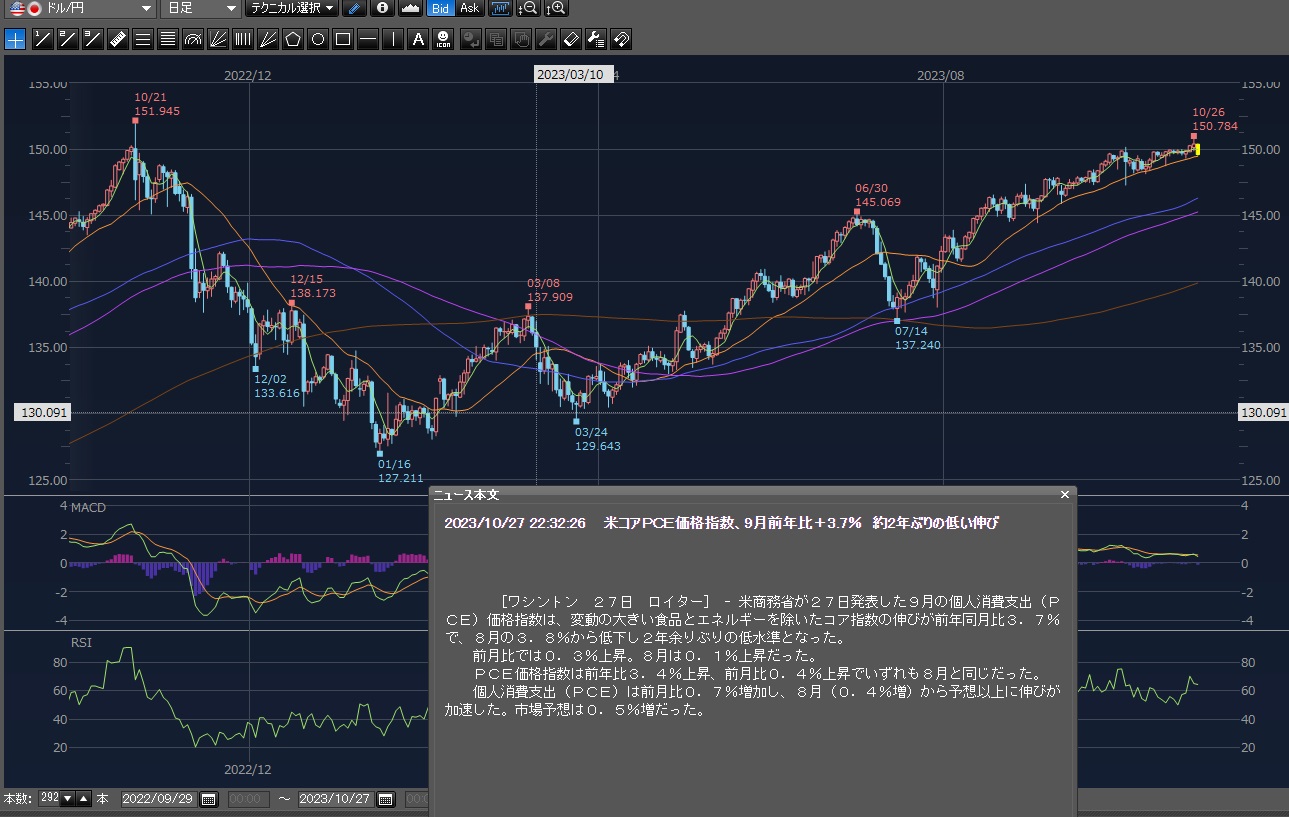1289x817 pixels.
Task: Click the 2023/10/27 end date field
Action: tap(335, 799)
